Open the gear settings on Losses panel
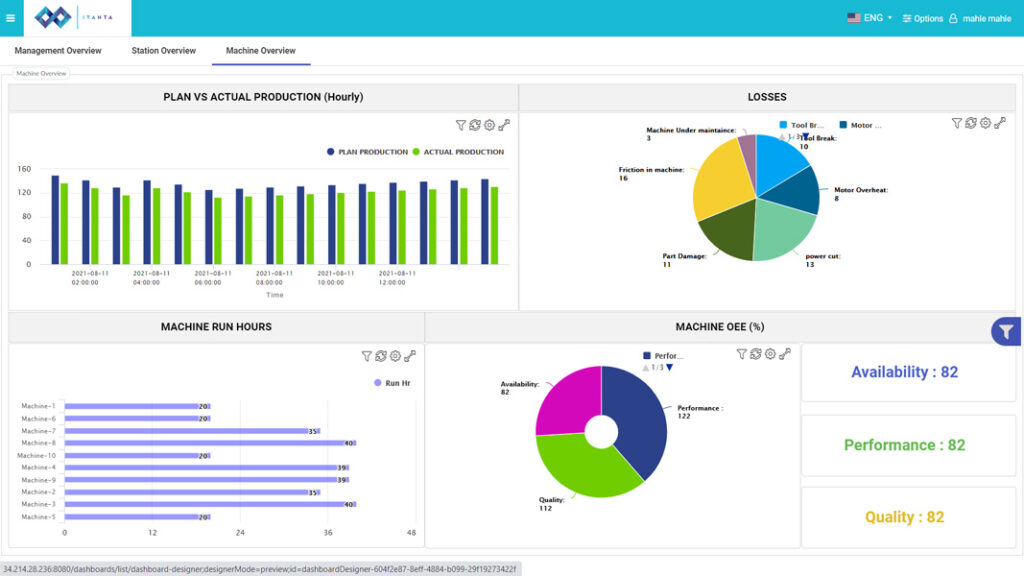The height and width of the screenshot is (576, 1024). pos(986,123)
